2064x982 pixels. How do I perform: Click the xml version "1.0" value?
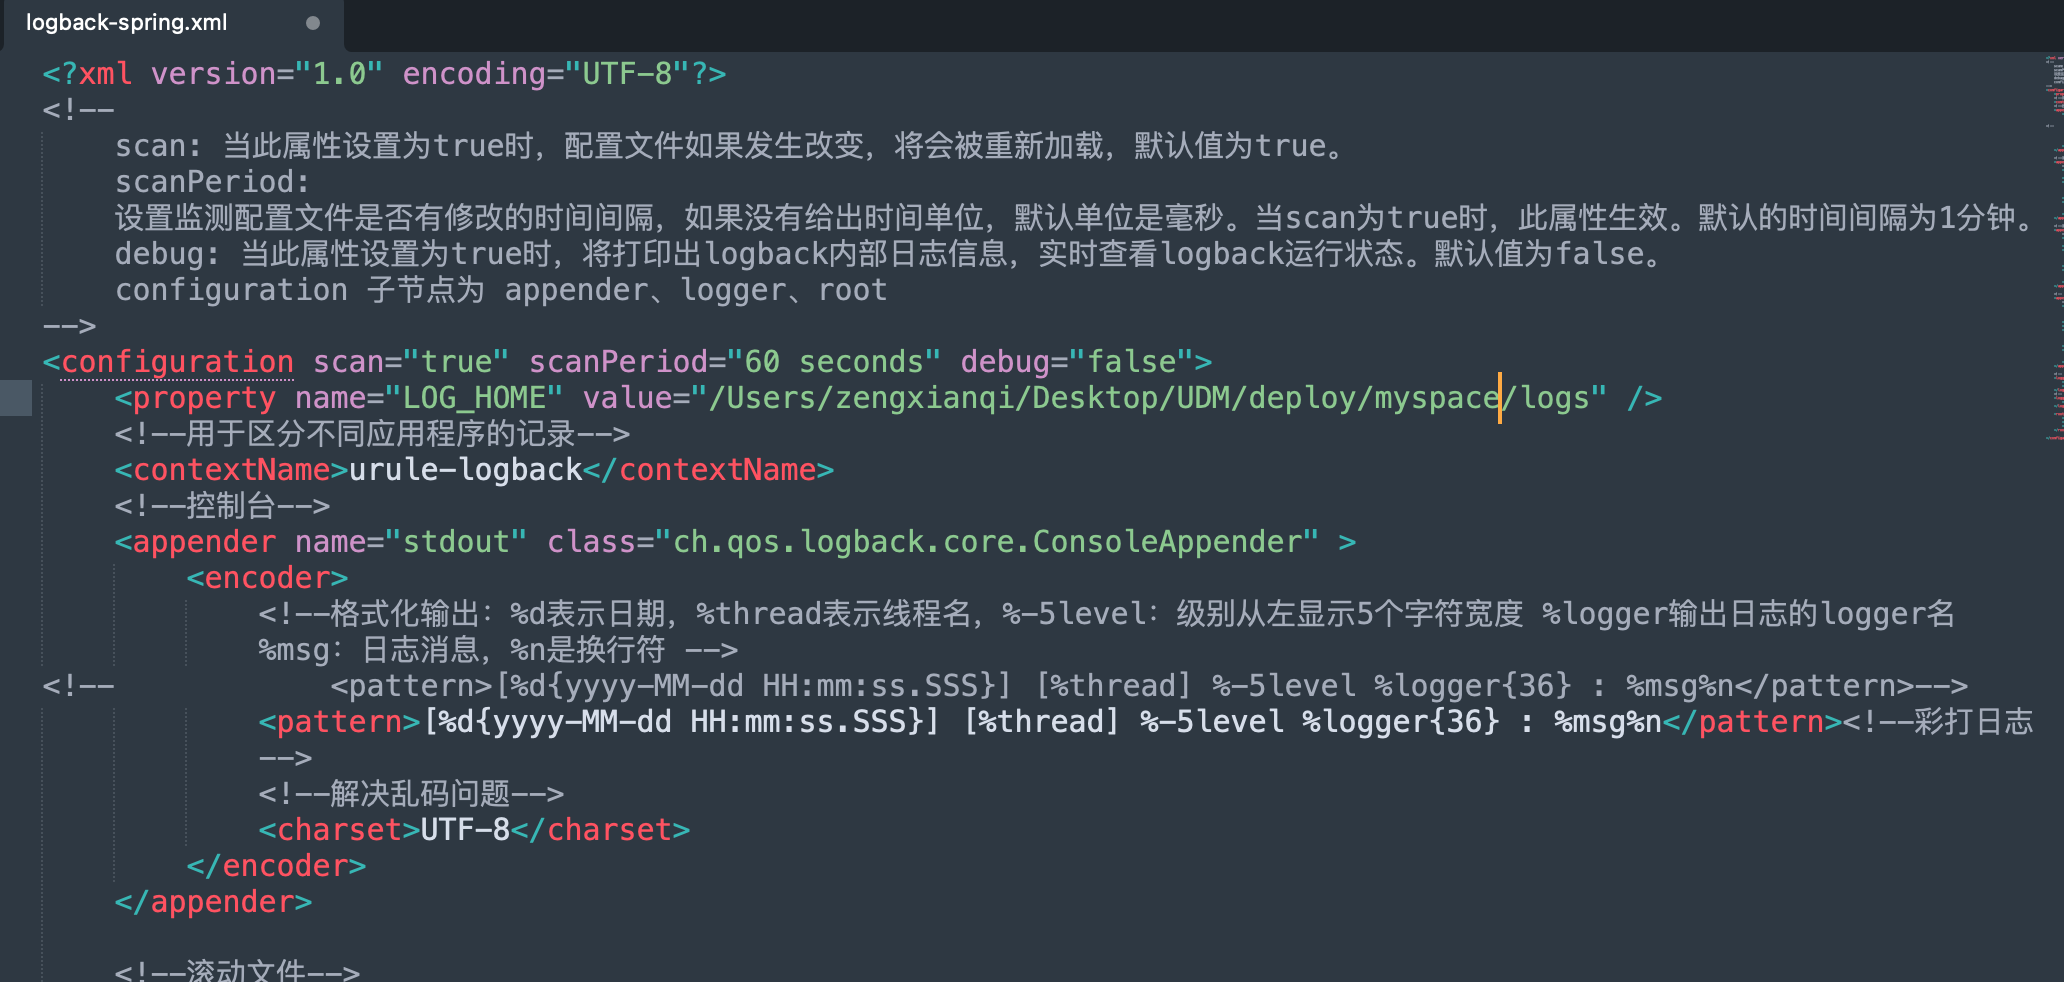click(x=339, y=74)
